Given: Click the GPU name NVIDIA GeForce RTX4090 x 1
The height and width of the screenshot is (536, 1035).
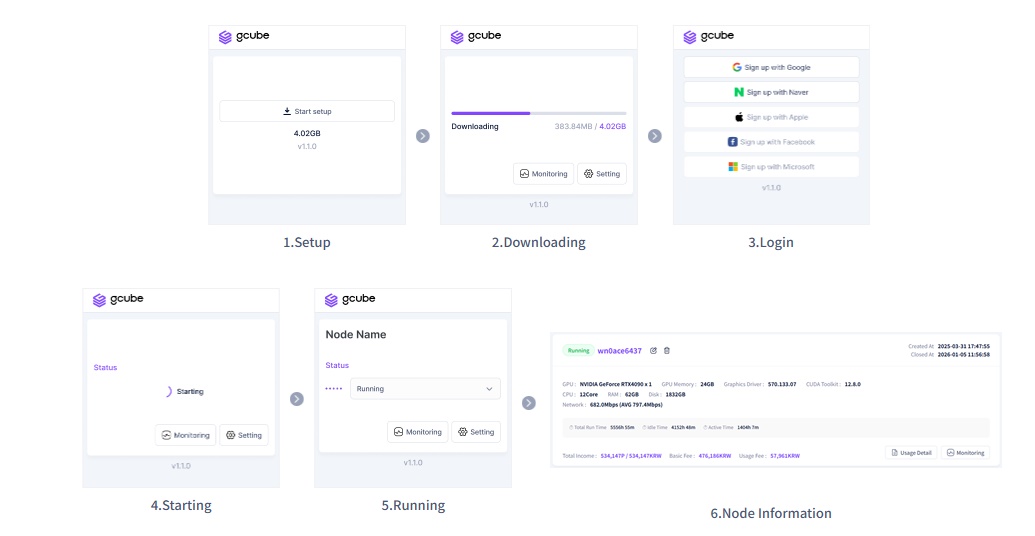Looking at the screenshot, I should click(x=616, y=384).
